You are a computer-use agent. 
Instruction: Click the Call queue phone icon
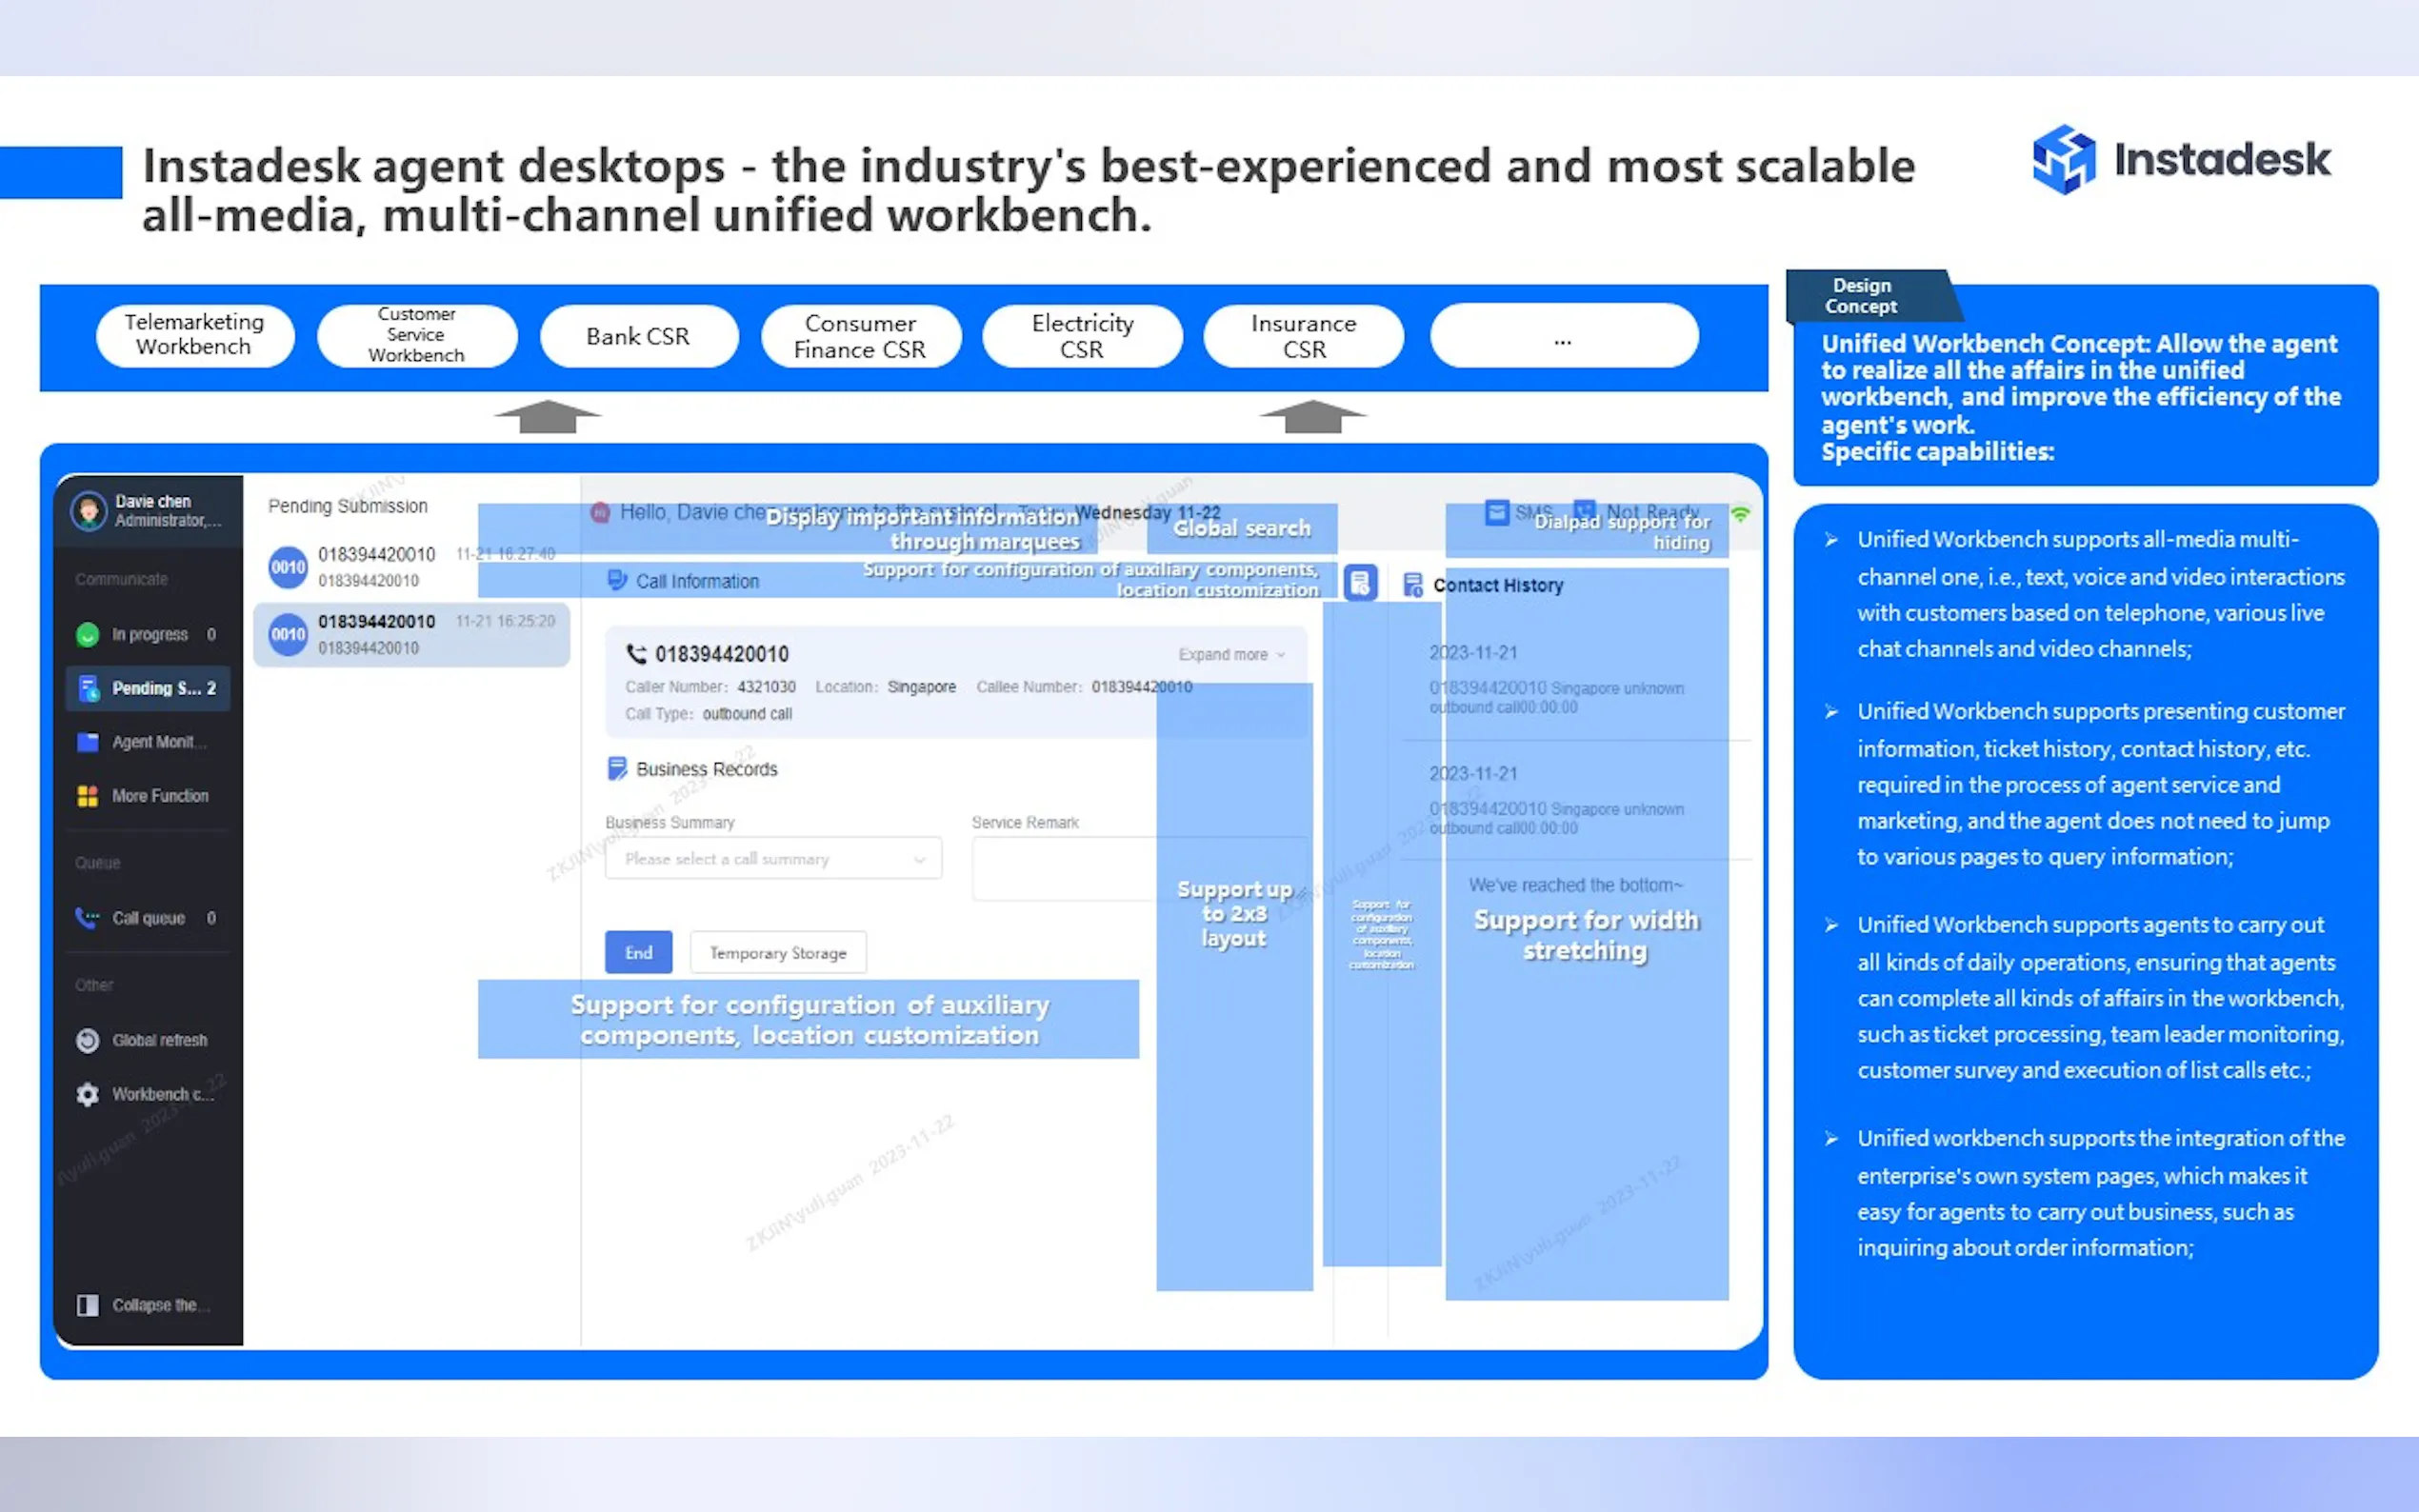[88, 918]
